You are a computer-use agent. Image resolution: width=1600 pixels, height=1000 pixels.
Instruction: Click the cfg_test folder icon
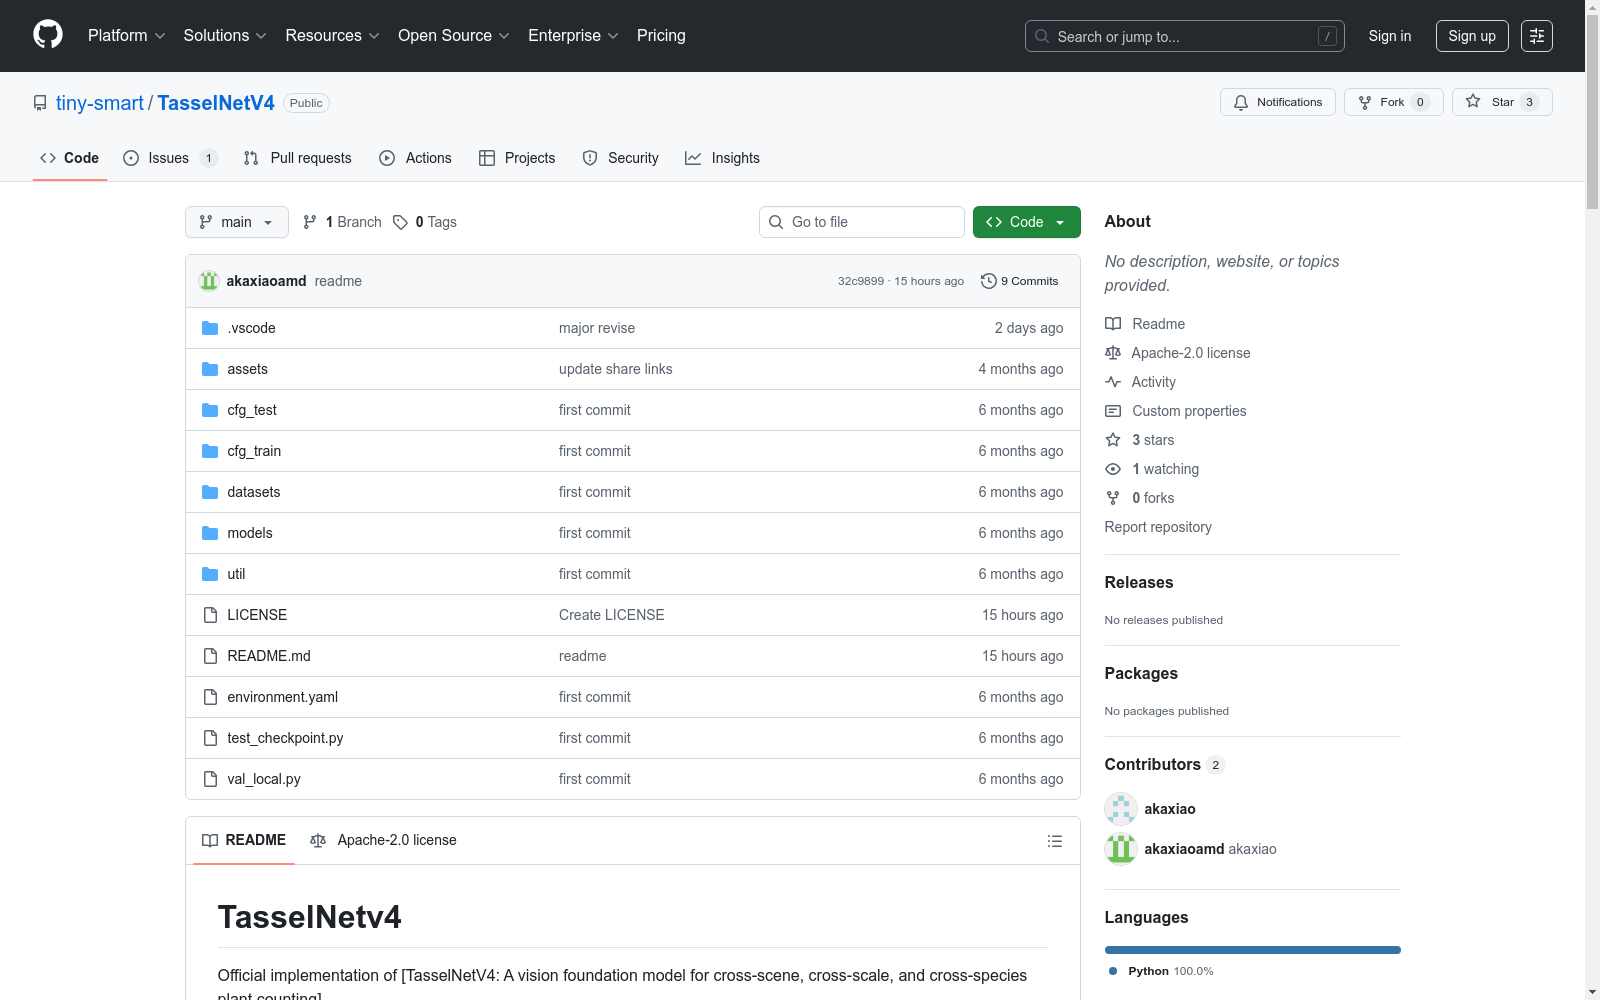tap(210, 410)
